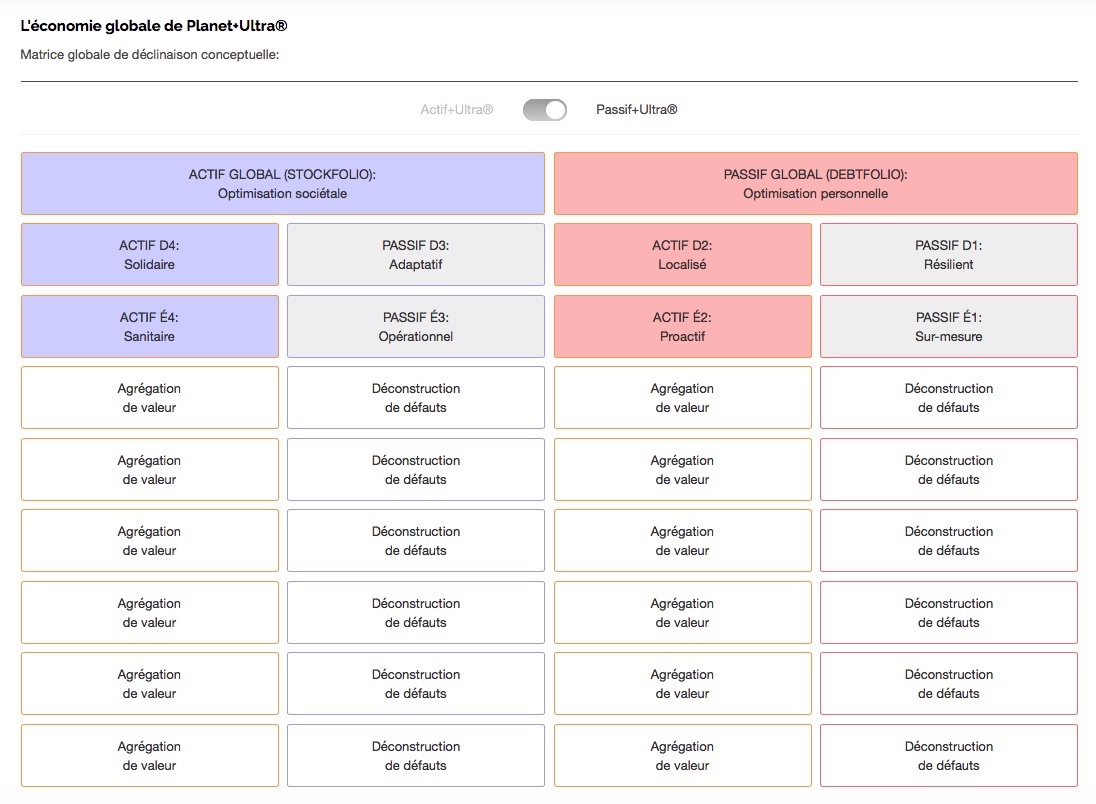Click the Passif+Ultra® label
The width and height of the screenshot is (1096, 804).
[636, 110]
